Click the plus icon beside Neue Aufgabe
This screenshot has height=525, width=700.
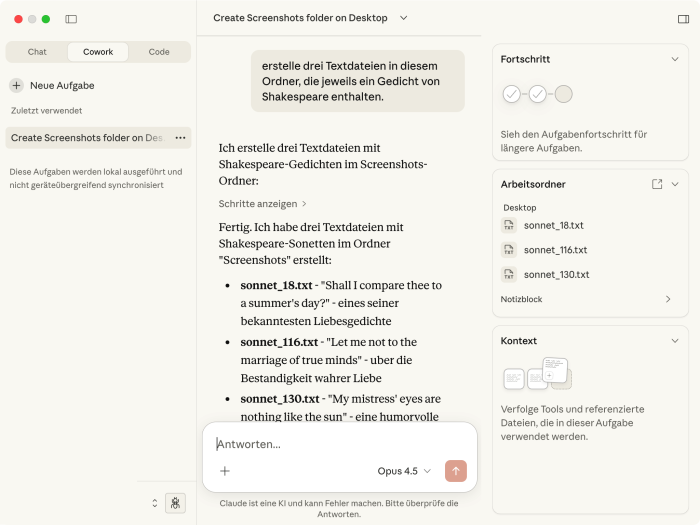[17, 85]
